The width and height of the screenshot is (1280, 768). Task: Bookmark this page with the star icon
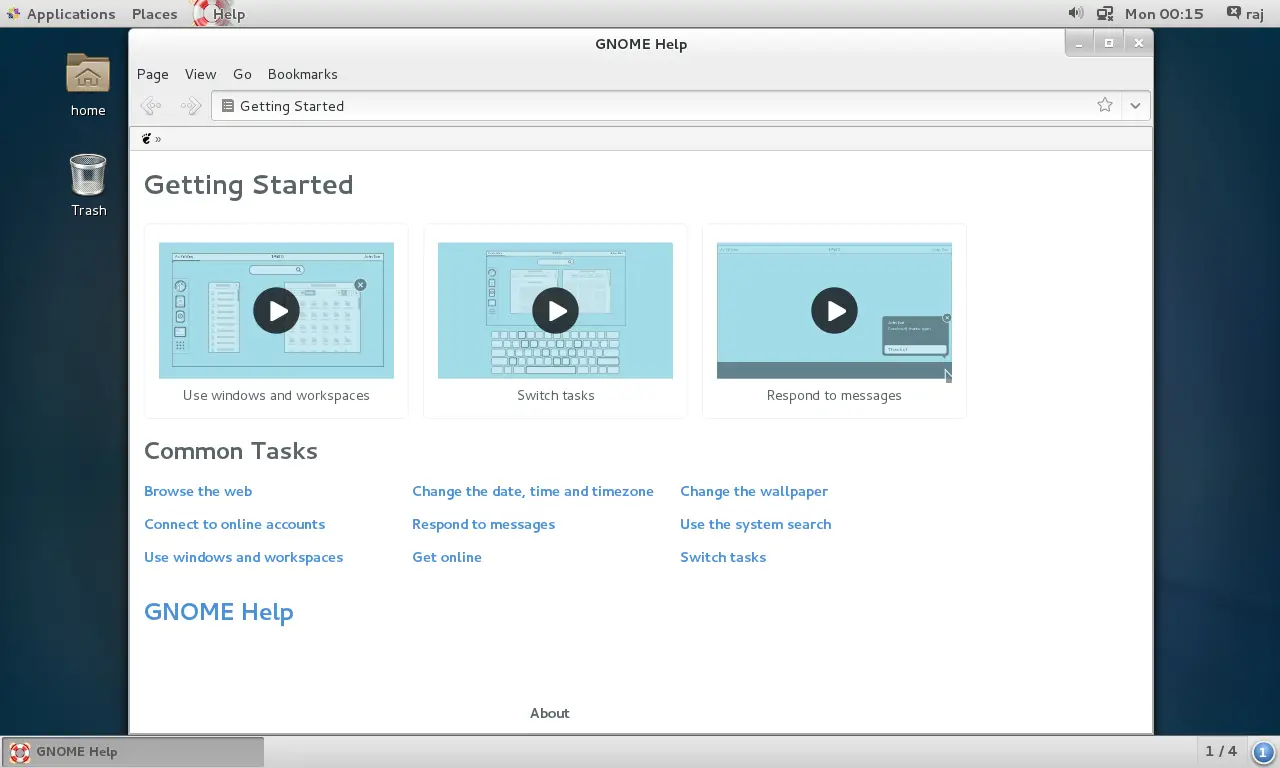(1105, 105)
